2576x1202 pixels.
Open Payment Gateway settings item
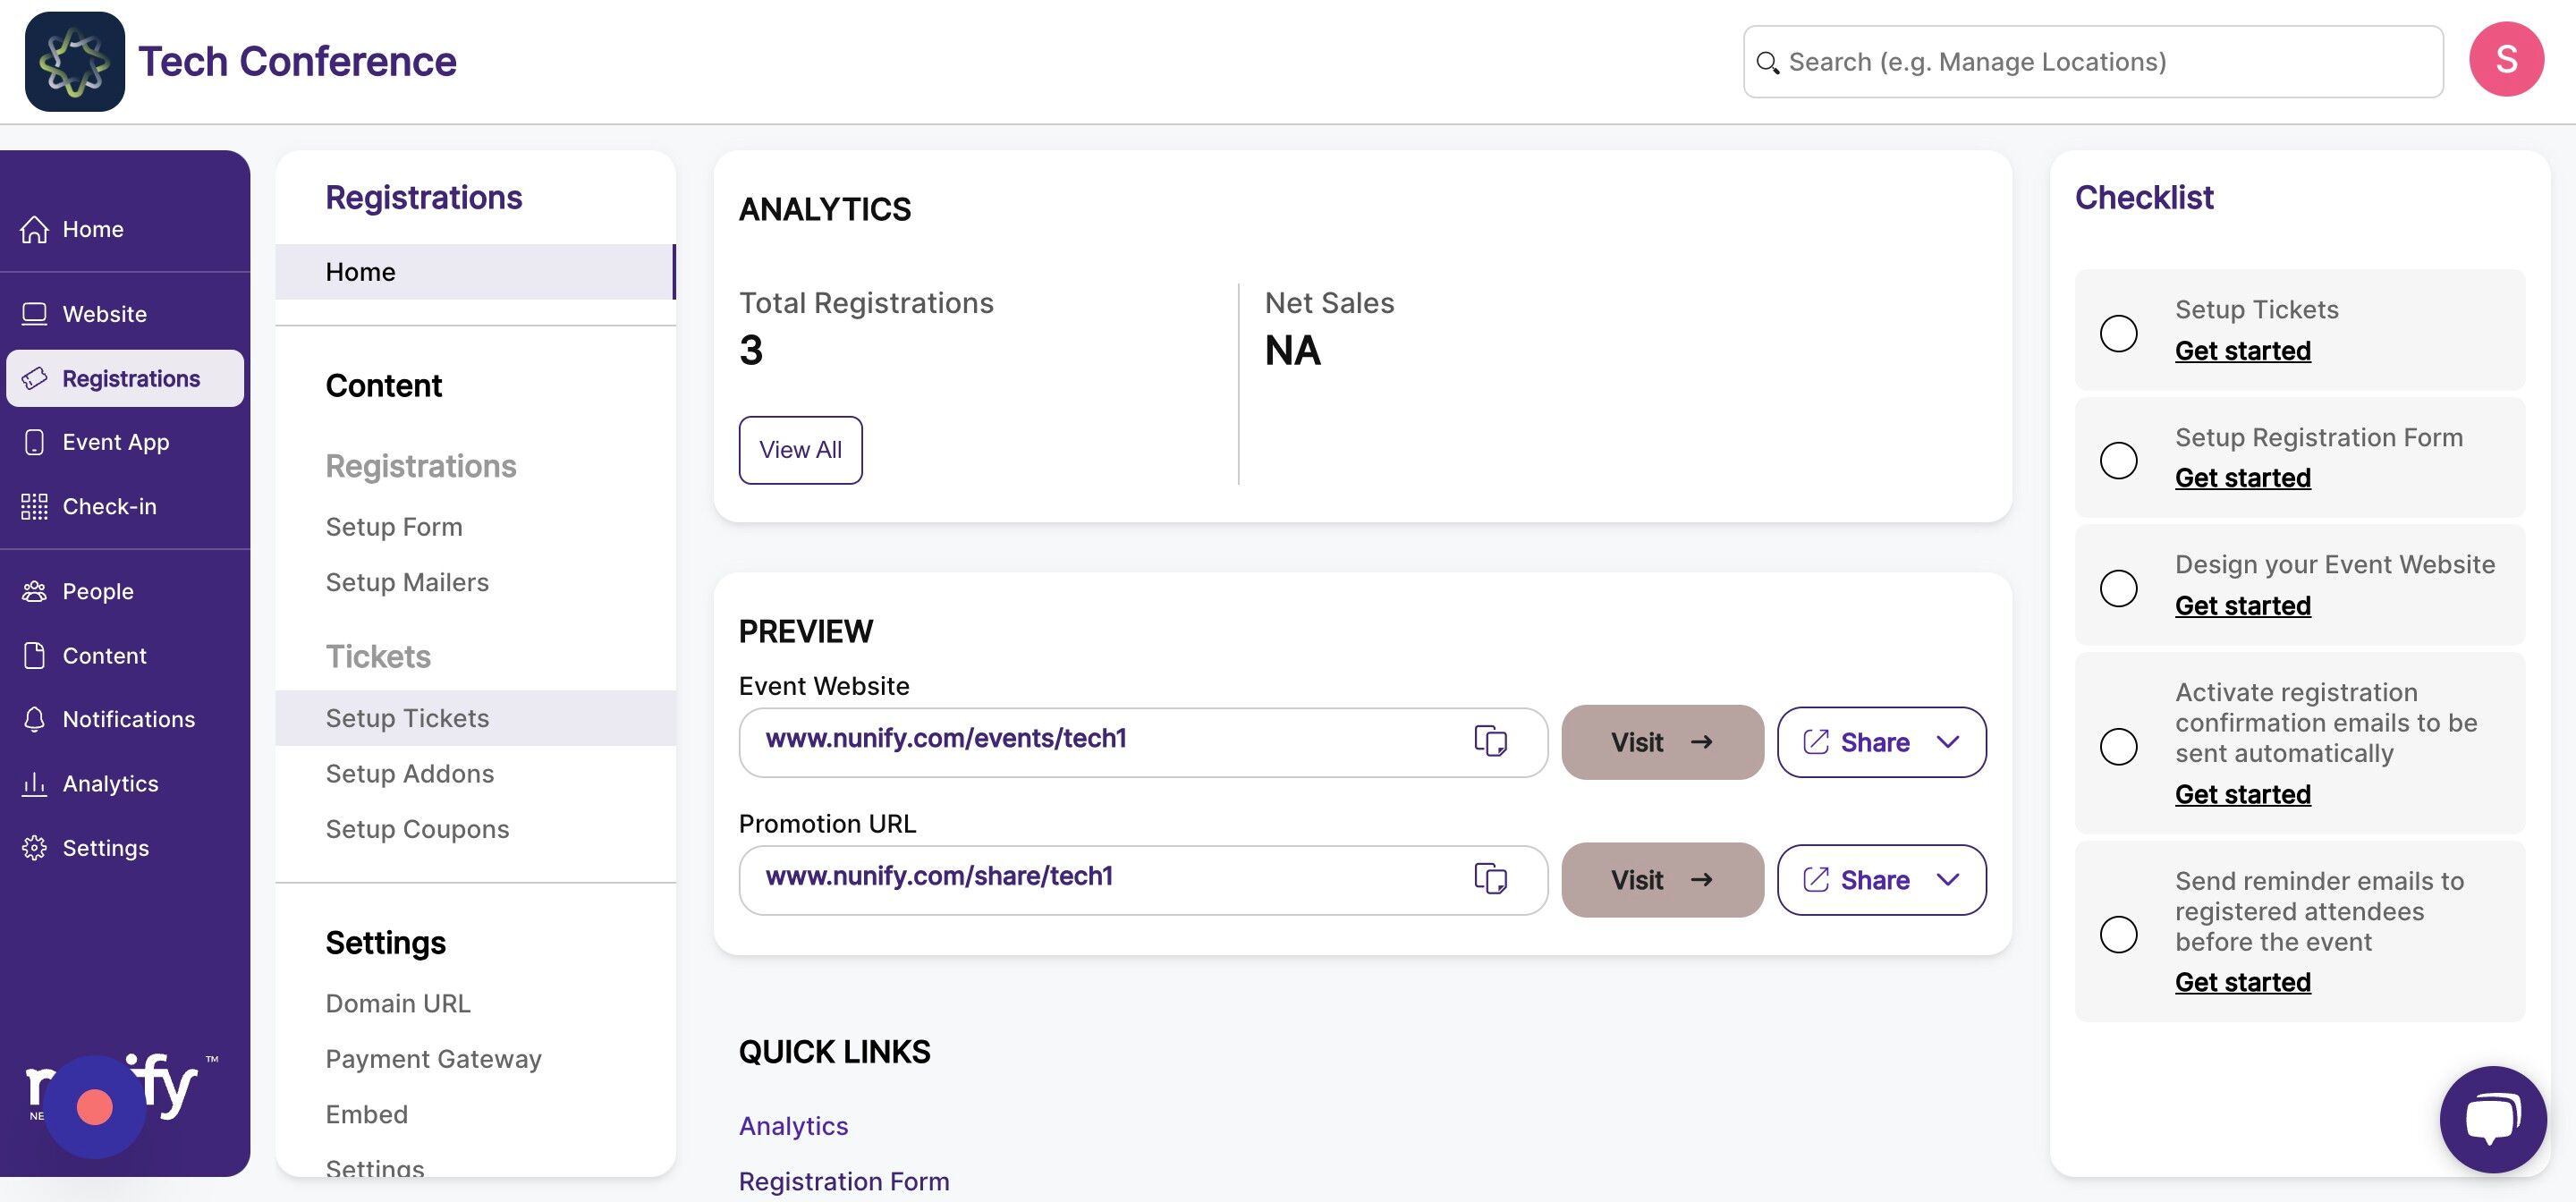433,1059
